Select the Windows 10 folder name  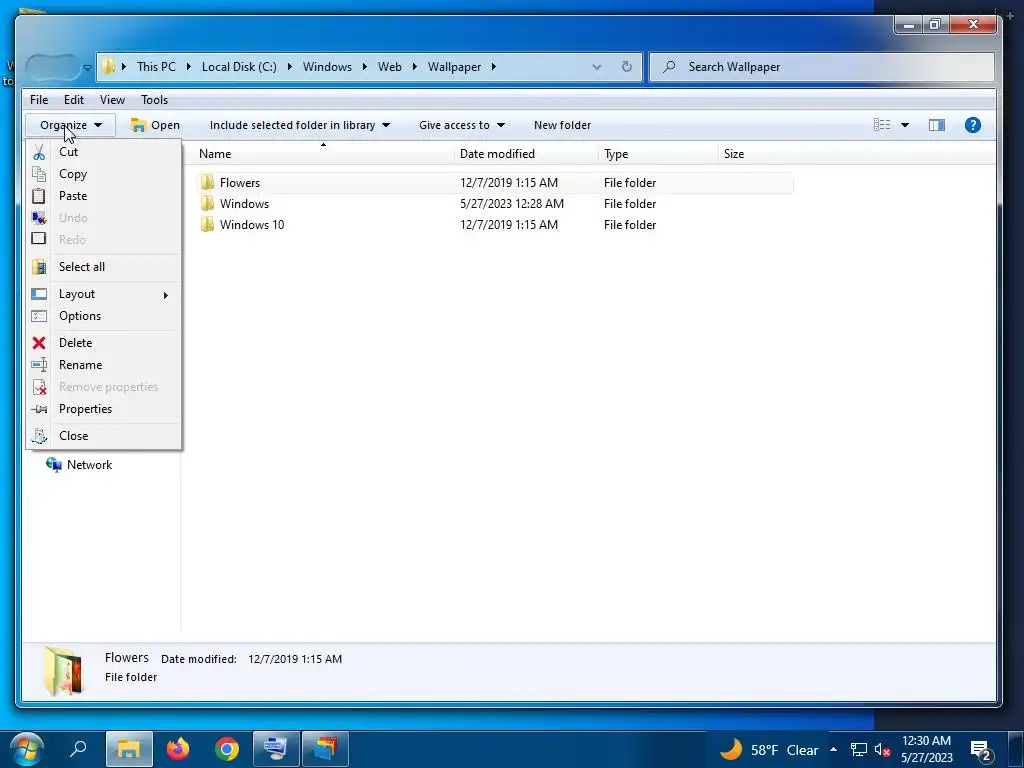(x=252, y=225)
